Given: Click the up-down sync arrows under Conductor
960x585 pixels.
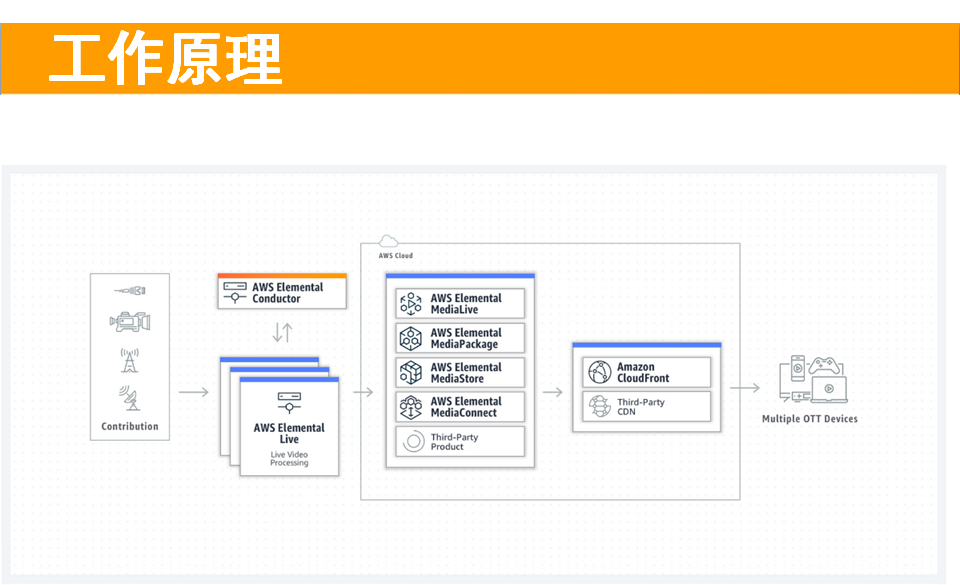Looking at the screenshot, I should pyautogui.click(x=282, y=332).
